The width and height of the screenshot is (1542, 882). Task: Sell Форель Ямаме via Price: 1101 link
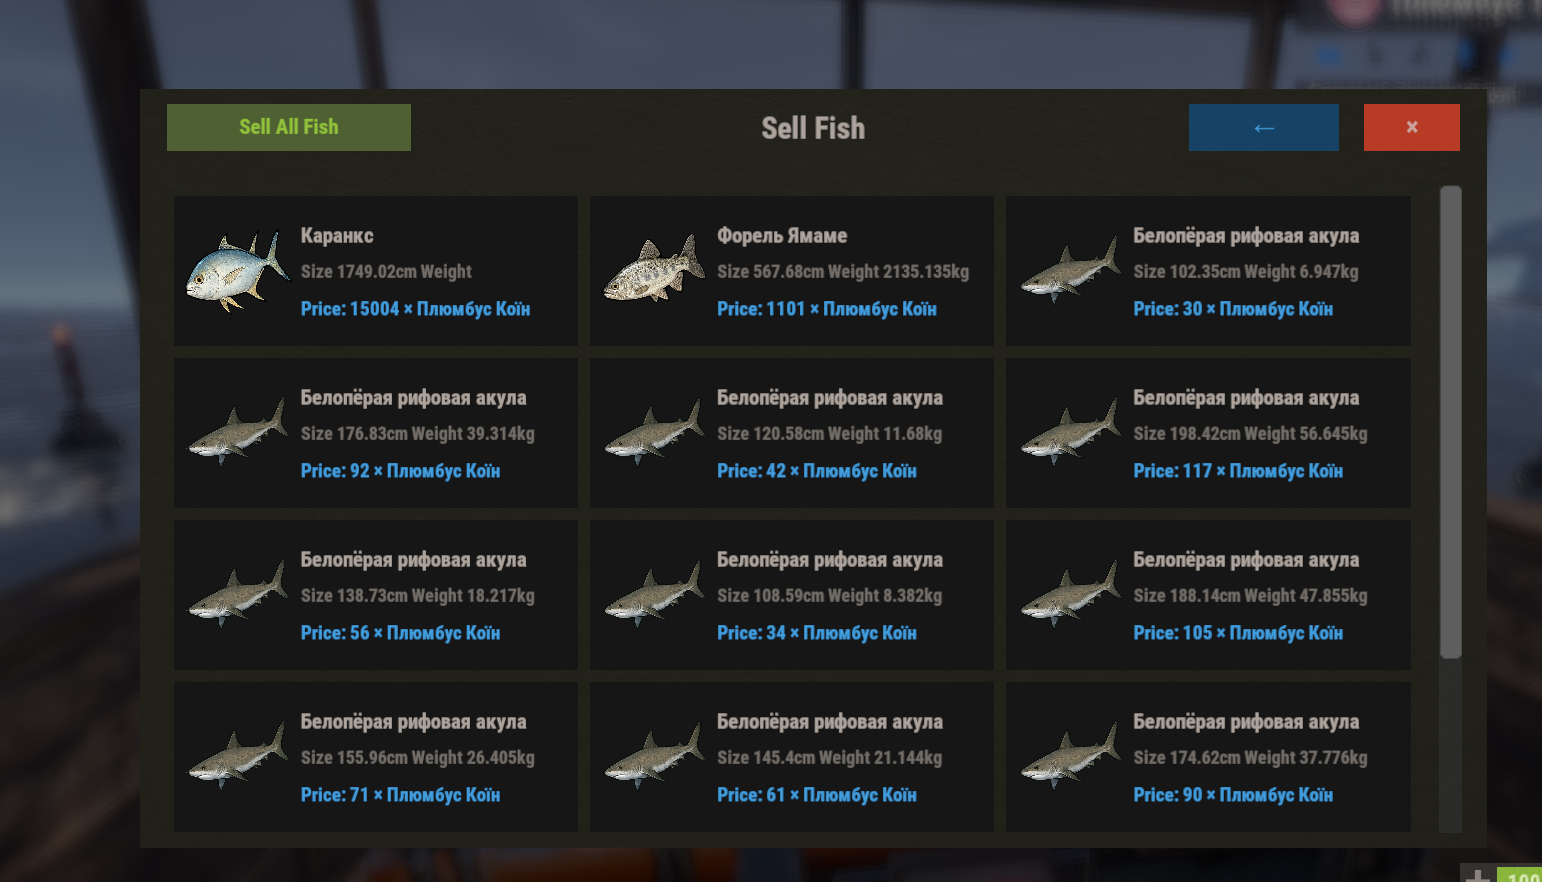point(826,309)
